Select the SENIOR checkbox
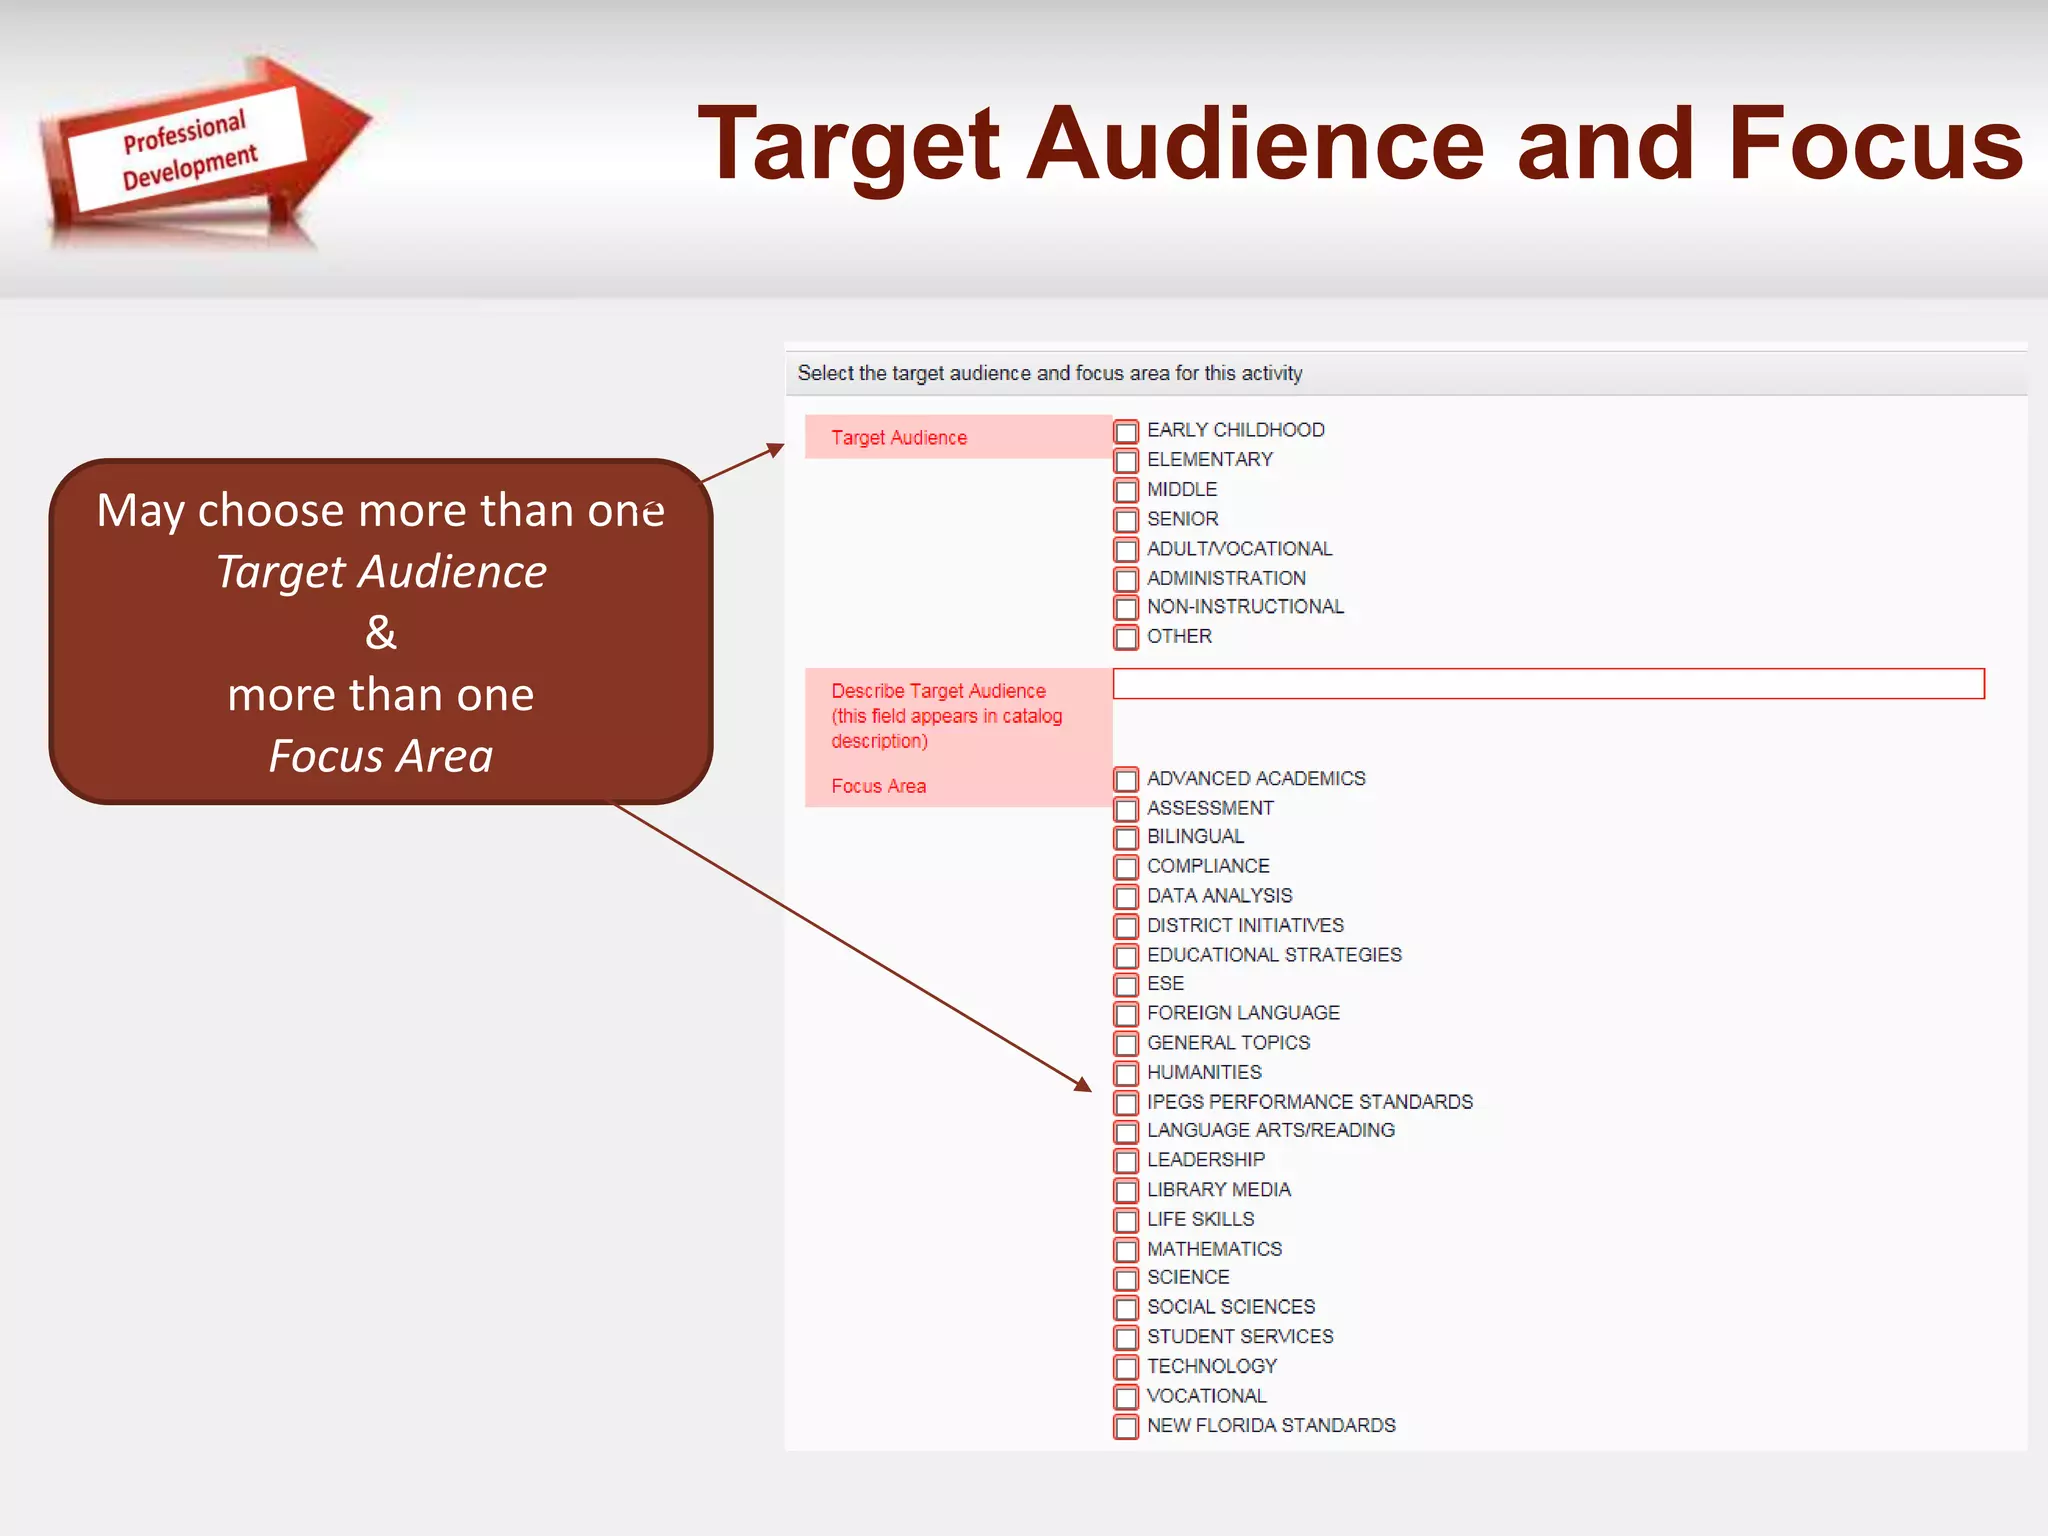2048x1536 pixels. (1126, 520)
